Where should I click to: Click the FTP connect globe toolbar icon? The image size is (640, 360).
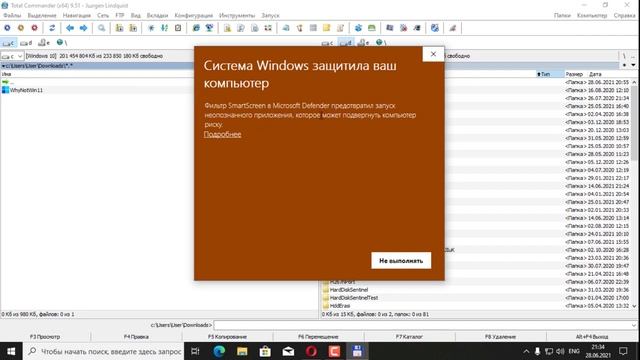pyautogui.click(x=196, y=28)
